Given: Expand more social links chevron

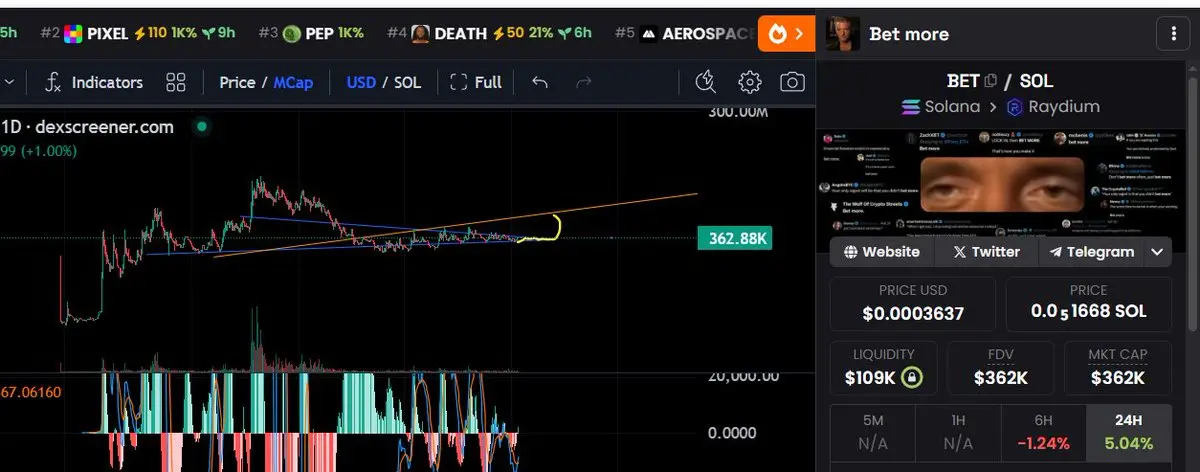Looking at the screenshot, I should tap(1157, 252).
